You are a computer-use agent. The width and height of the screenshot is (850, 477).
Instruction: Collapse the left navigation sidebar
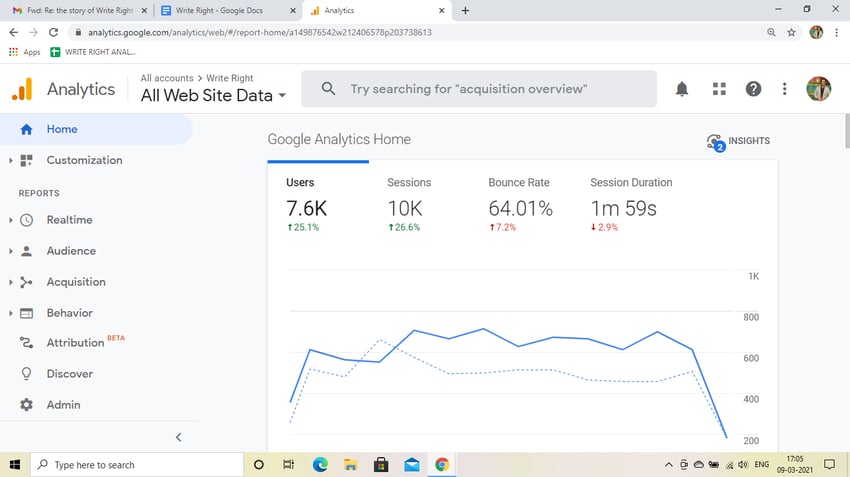pos(178,437)
